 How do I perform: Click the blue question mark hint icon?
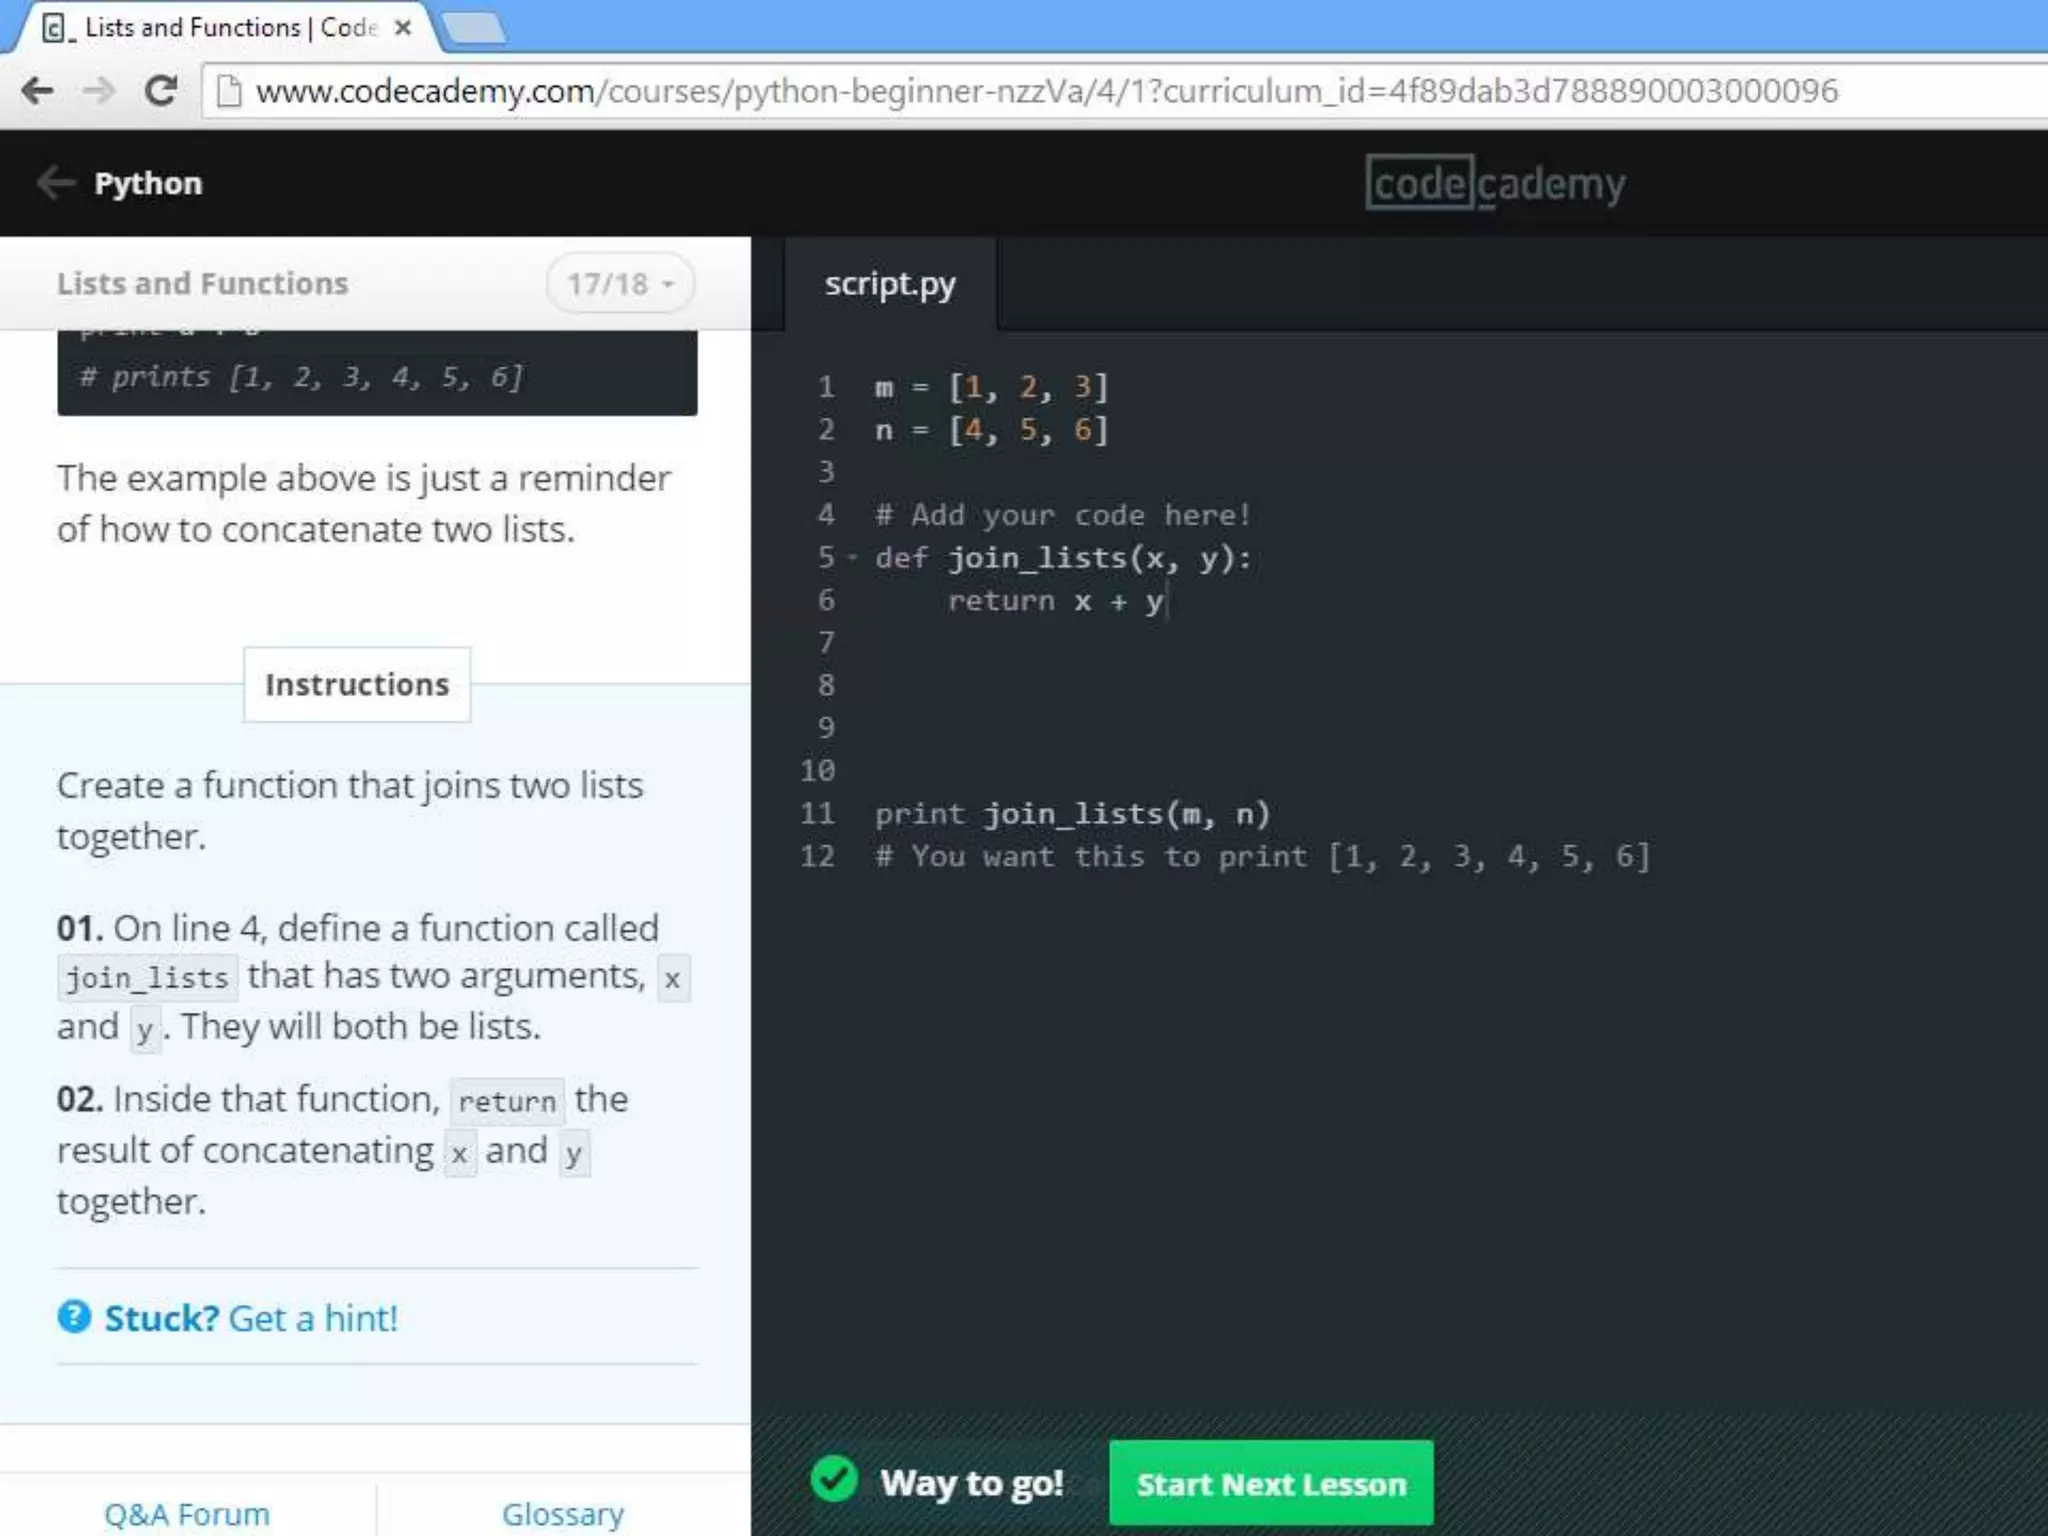tap(75, 1317)
